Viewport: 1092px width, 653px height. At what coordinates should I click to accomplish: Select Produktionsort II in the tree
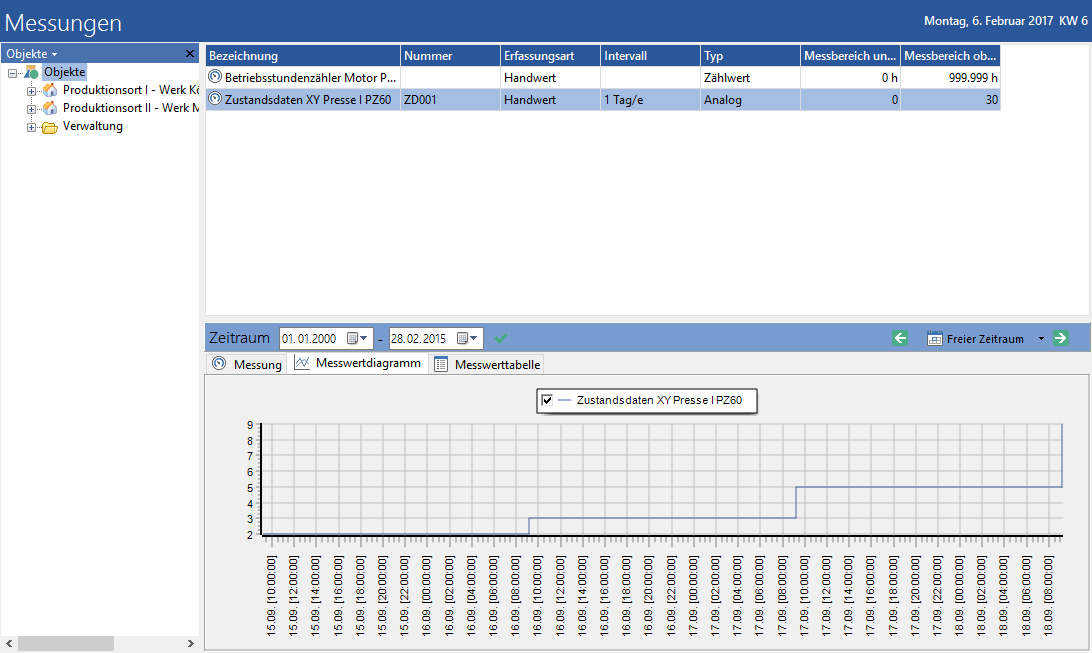tap(130, 108)
